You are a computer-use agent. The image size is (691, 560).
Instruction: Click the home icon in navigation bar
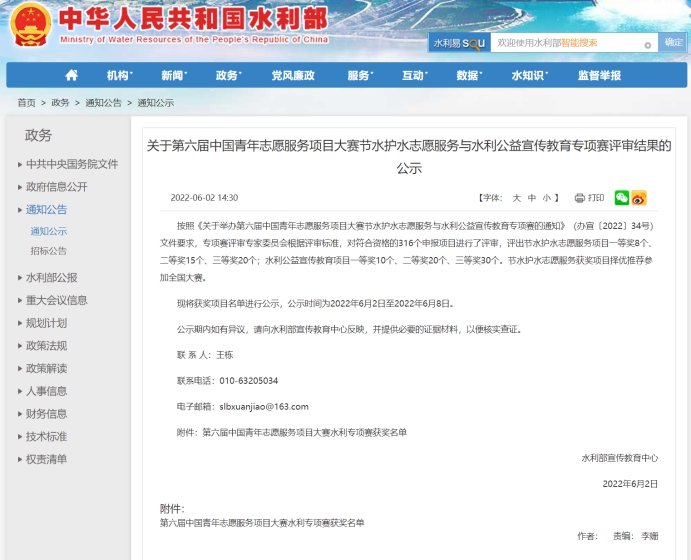point(71,75)
